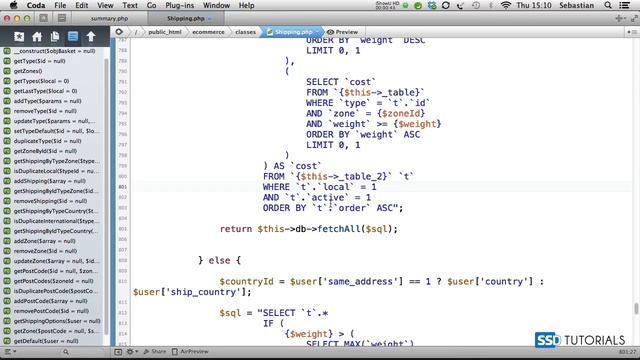This screenshot has width=640, height=360.
Task: Switch to the summary.php tab
Action: (109, 18)
